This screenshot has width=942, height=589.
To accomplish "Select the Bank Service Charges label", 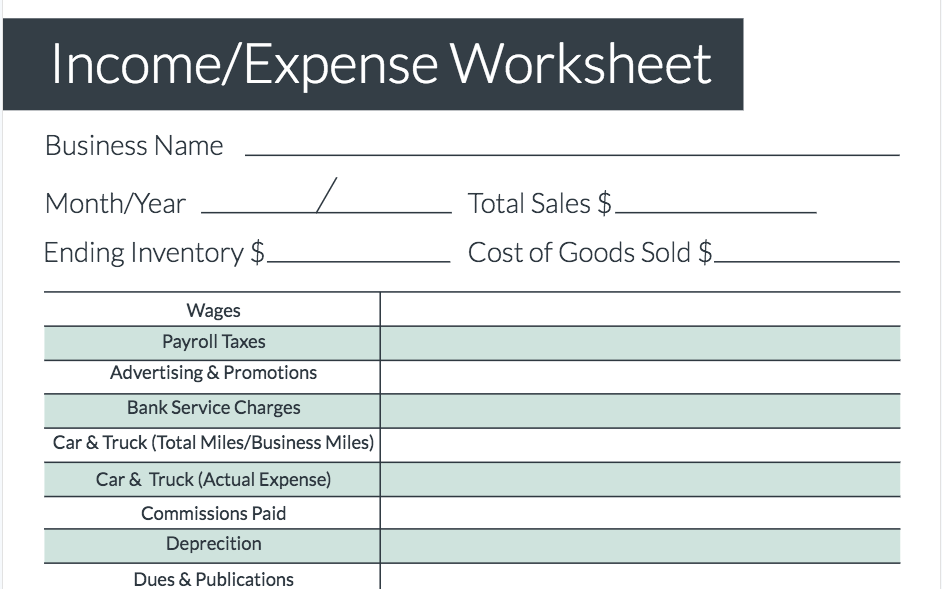I will [x=213, y=408].
